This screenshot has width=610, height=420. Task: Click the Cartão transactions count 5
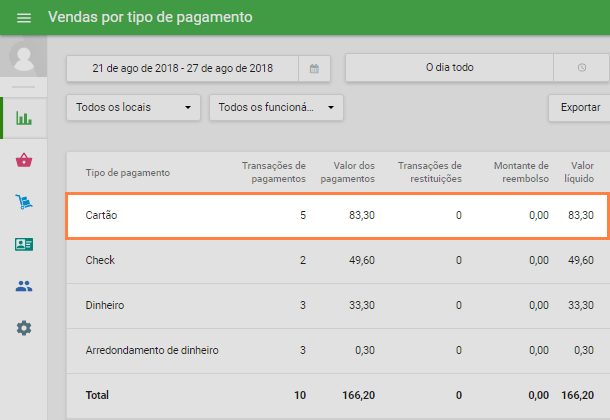tap(303, 215)
